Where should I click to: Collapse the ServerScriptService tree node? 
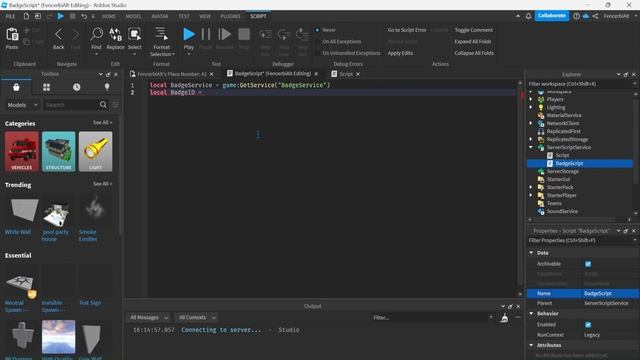pyautogui.click(x=531, y=147)
